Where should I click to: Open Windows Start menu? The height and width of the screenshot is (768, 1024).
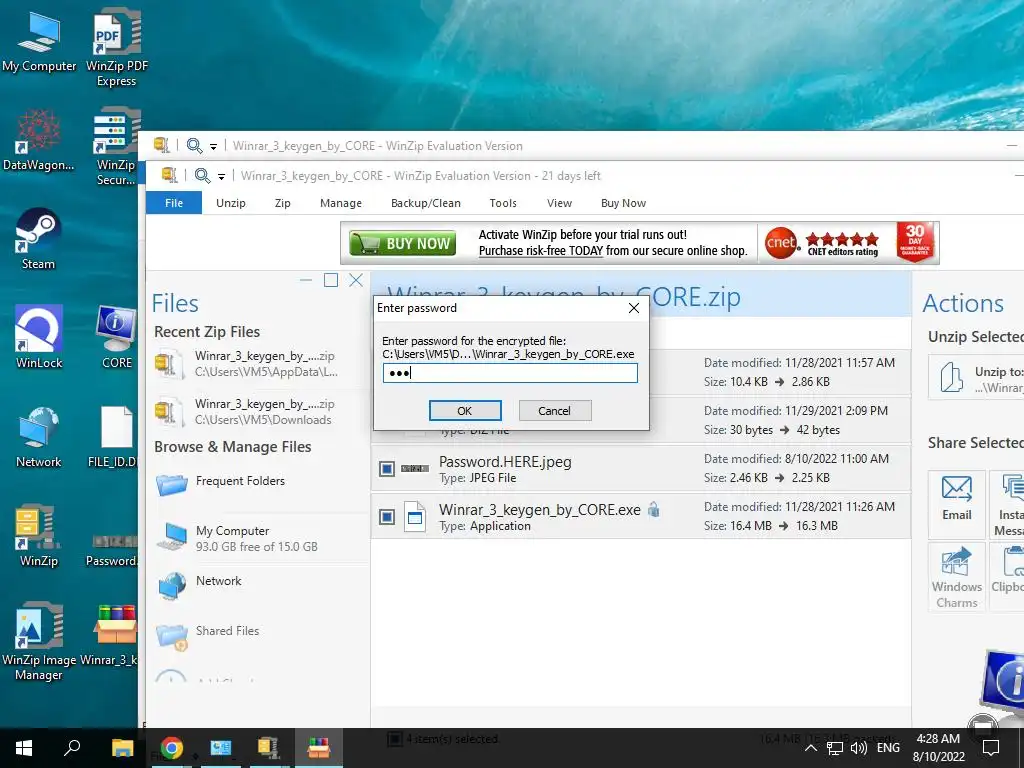coord(24,748)
